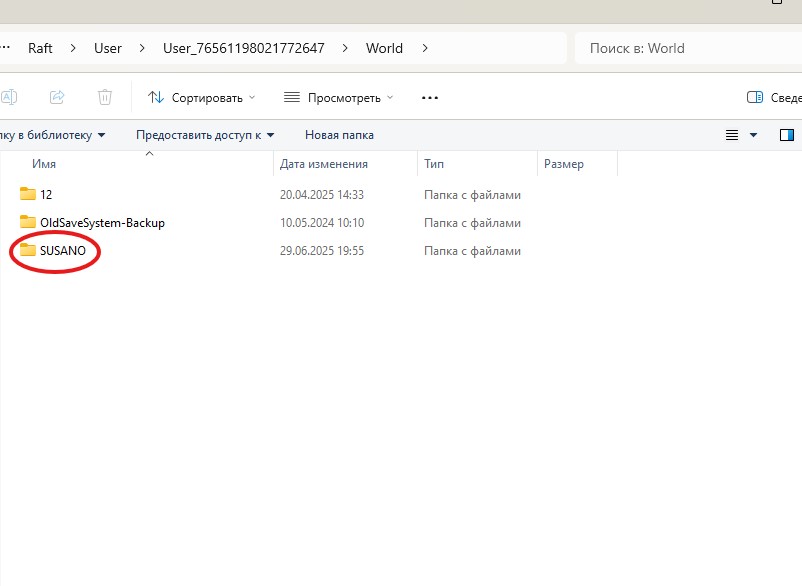Expand chevron after World in the path
Viewport: 802px width, 586px height.
click(425, 48)
